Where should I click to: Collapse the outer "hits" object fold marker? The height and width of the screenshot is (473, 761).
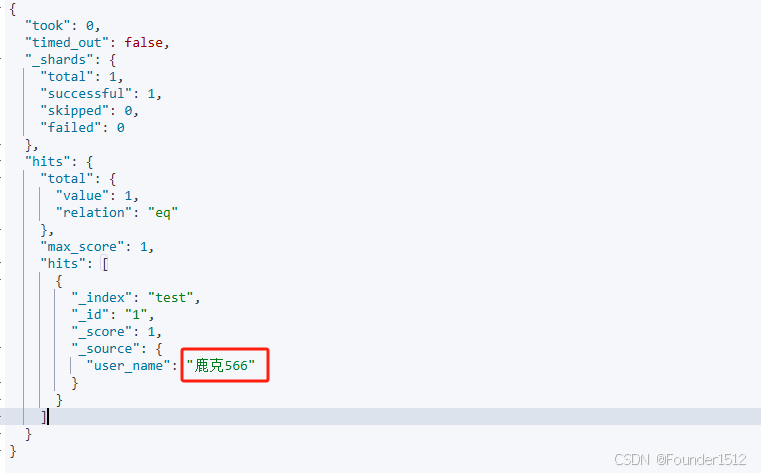tap(1, 161)
